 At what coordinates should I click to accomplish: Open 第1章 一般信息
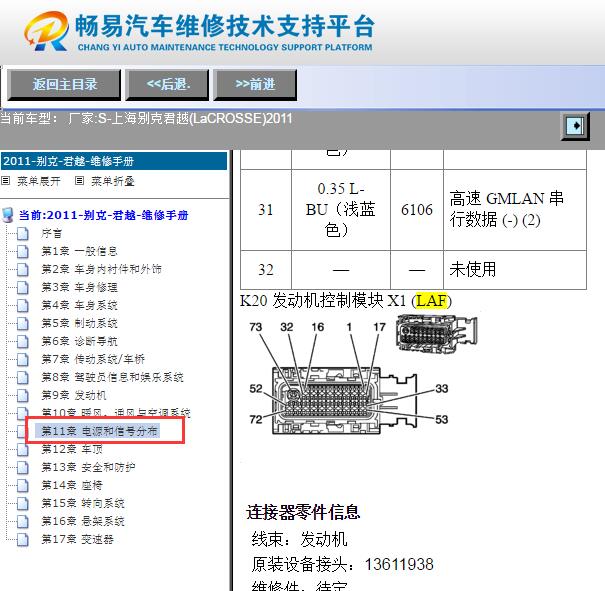[x=79, y=252]
